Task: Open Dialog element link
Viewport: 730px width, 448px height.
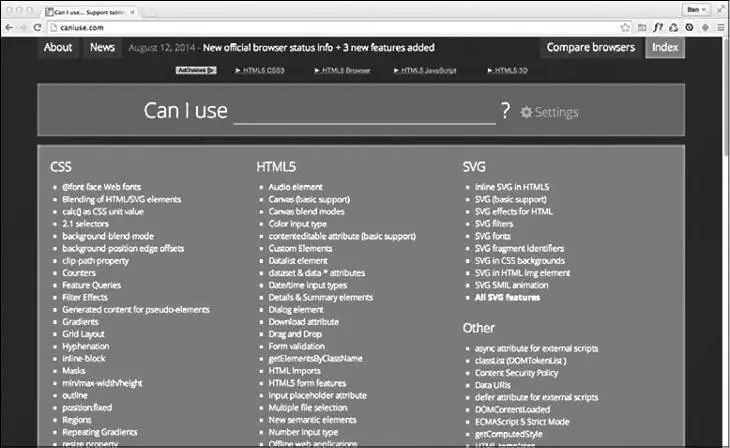Action: pos(296,310)
